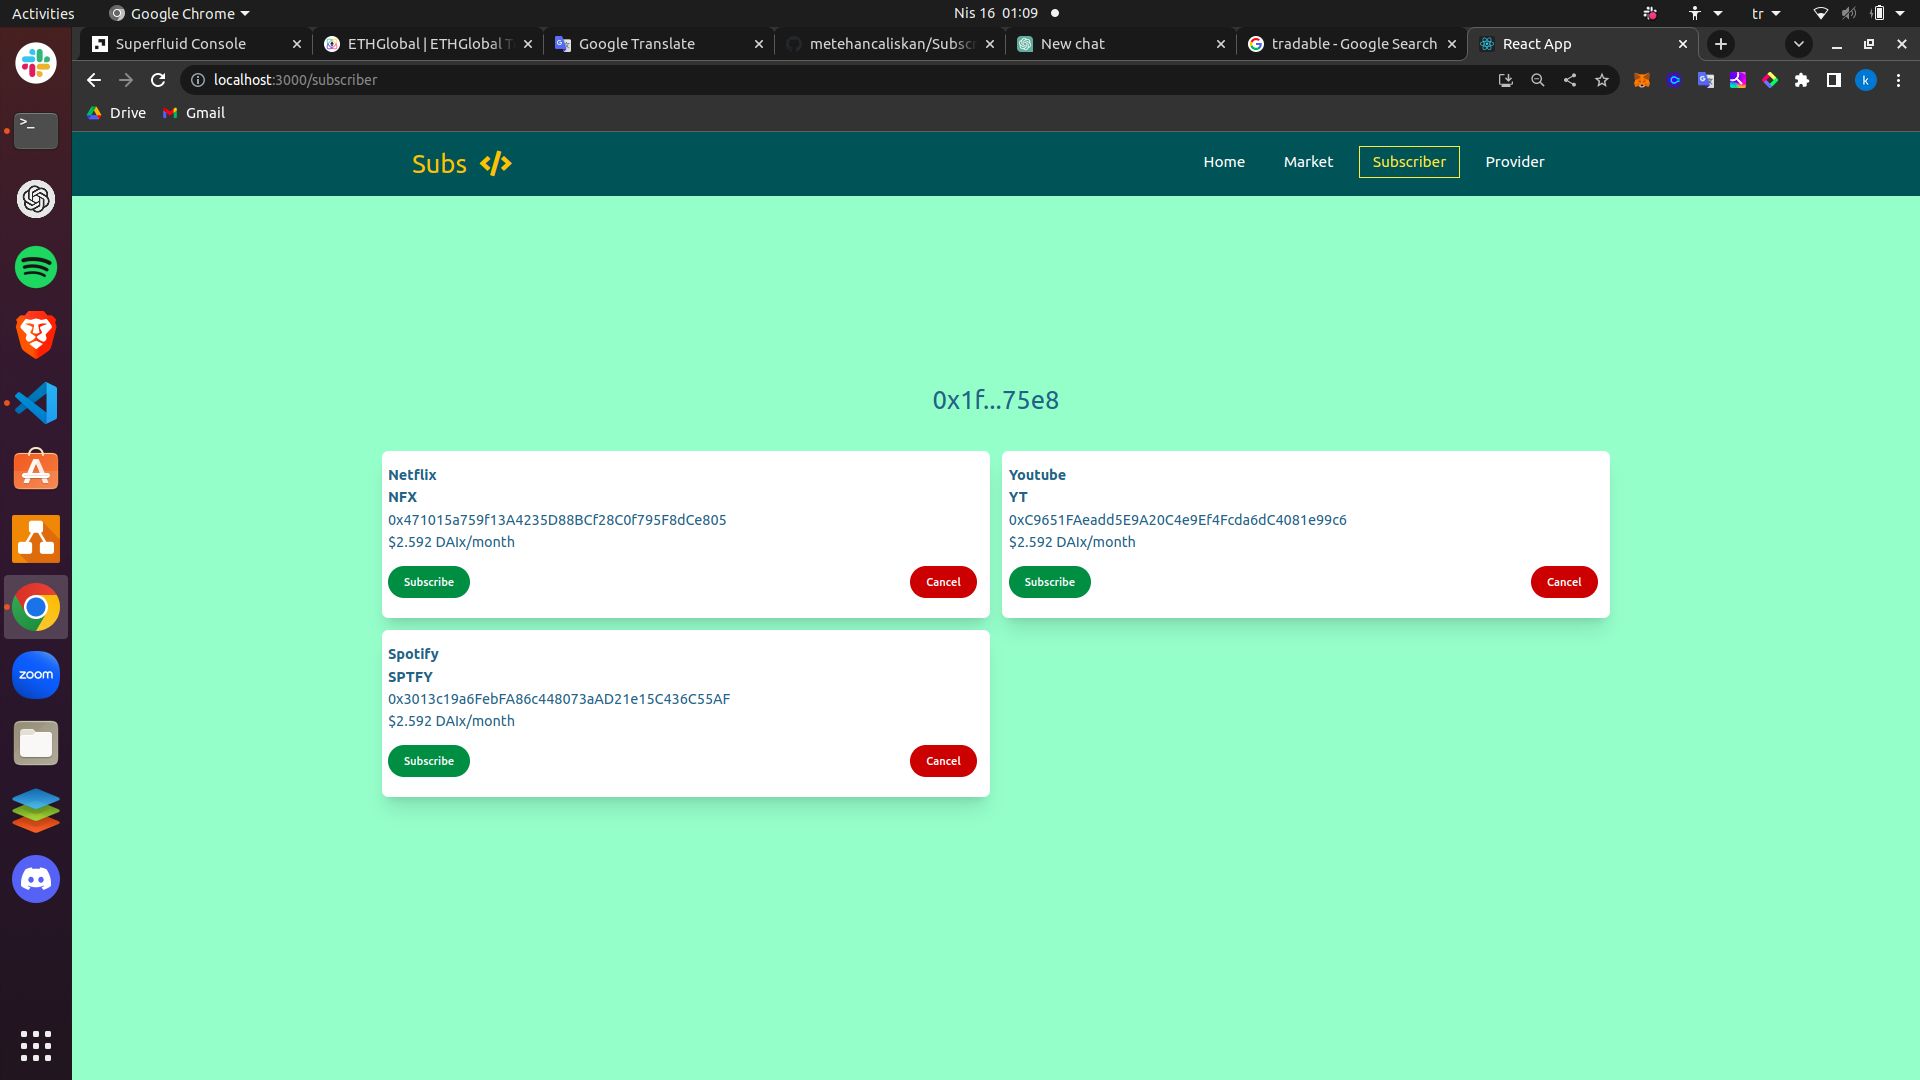Expand the tab search dropdown

point(1799,44)
